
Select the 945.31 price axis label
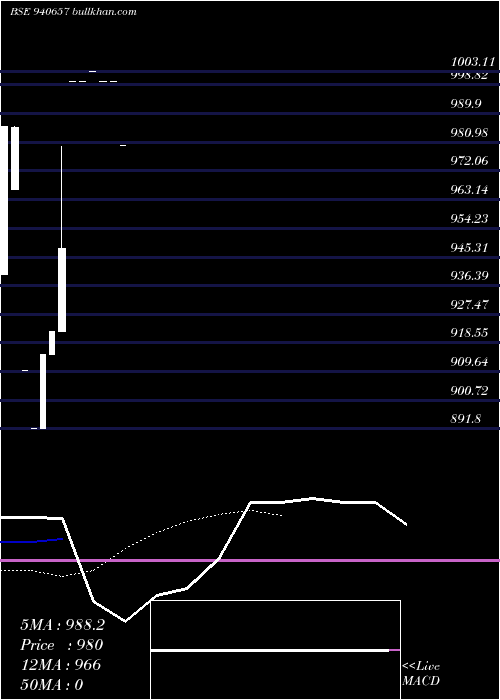click(469, 247)
